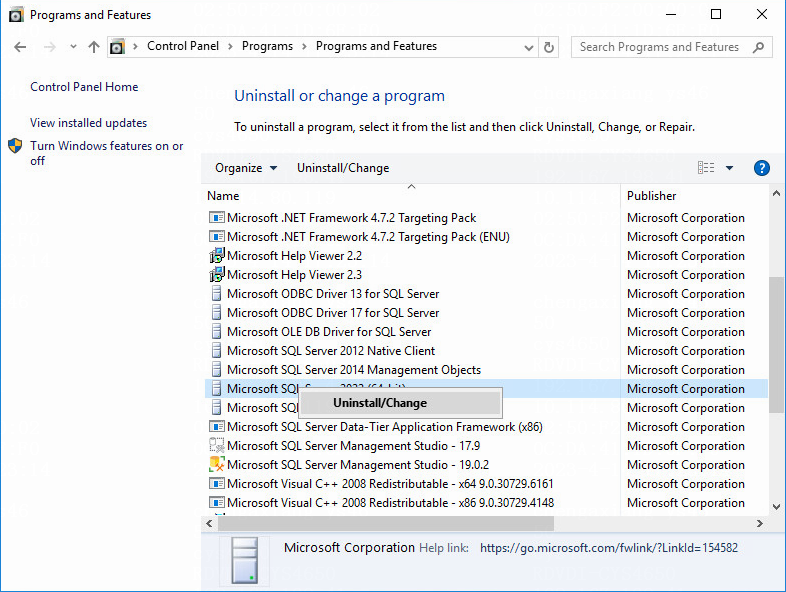
Task: Open View installed updates link
Action: click(89, 123)
